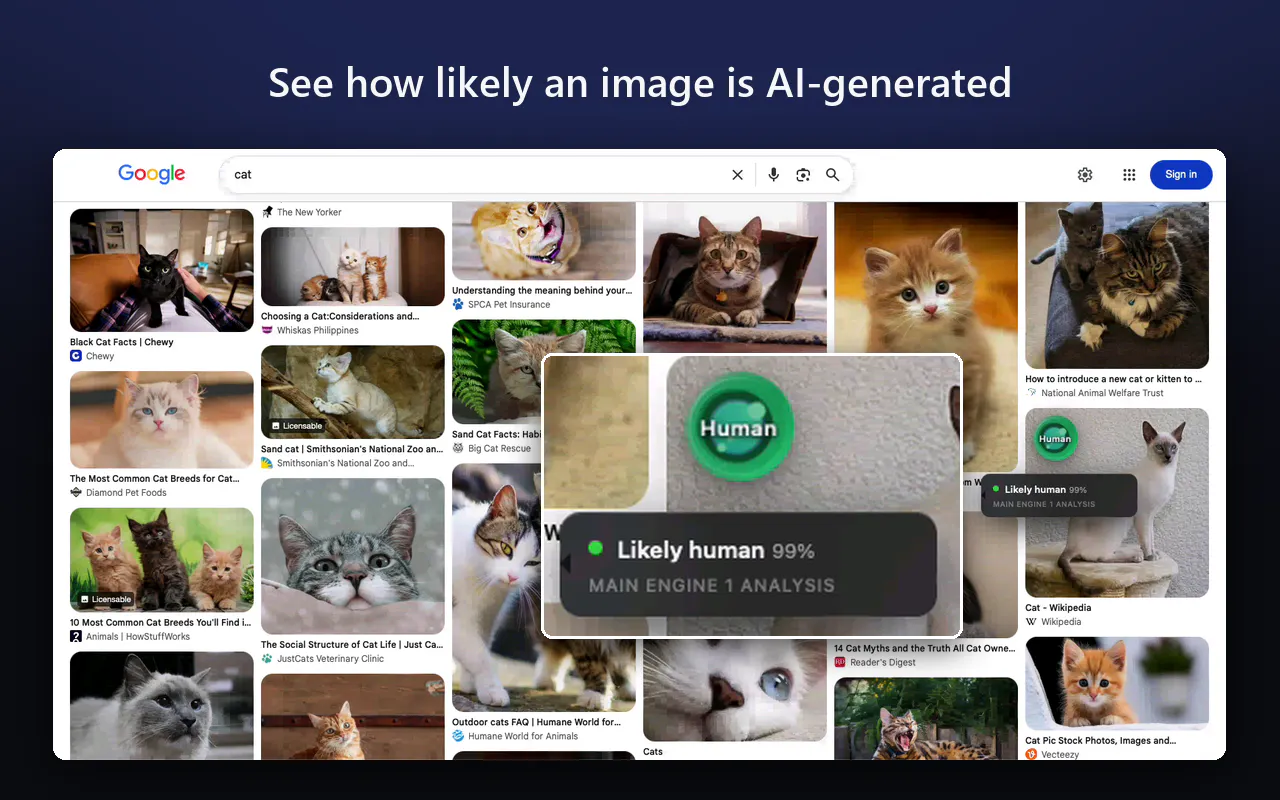Click Humane World for Animals source text
1280x800 pixels.
523,736
